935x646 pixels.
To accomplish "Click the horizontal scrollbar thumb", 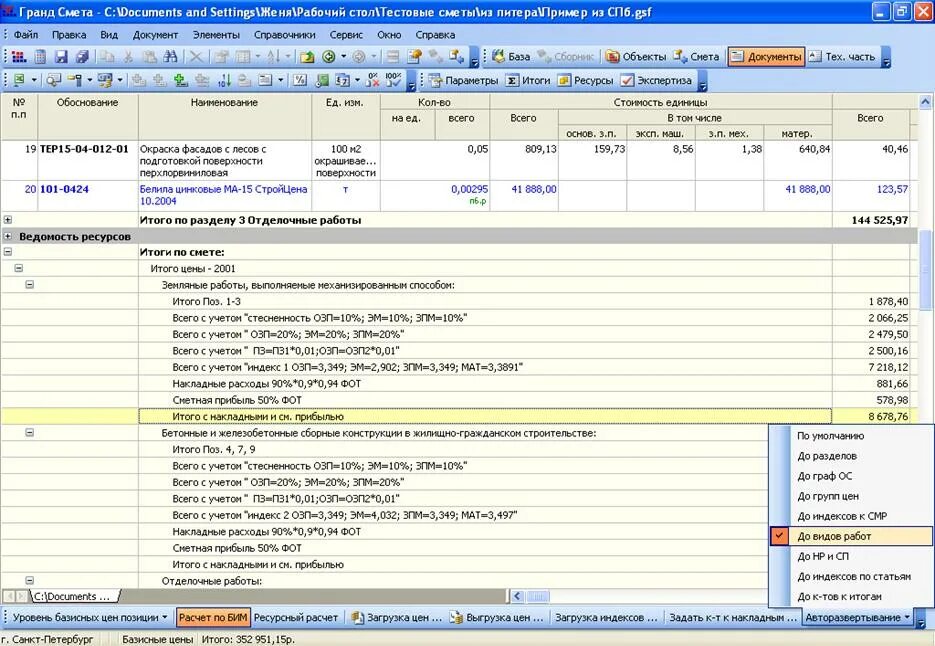I will [x=538, y=596].
